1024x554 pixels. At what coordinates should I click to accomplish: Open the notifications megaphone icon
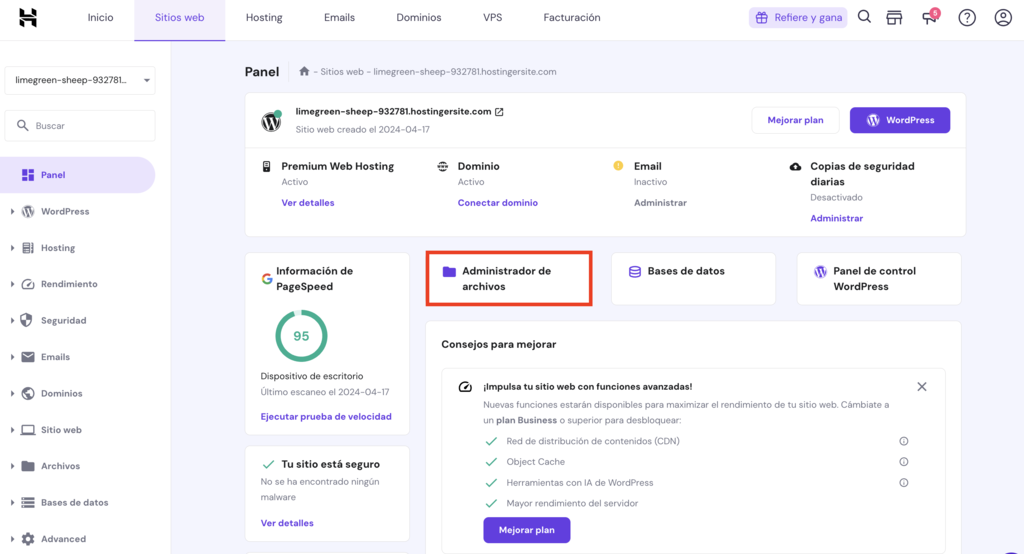pyautogui.click(x=930, y=17)
